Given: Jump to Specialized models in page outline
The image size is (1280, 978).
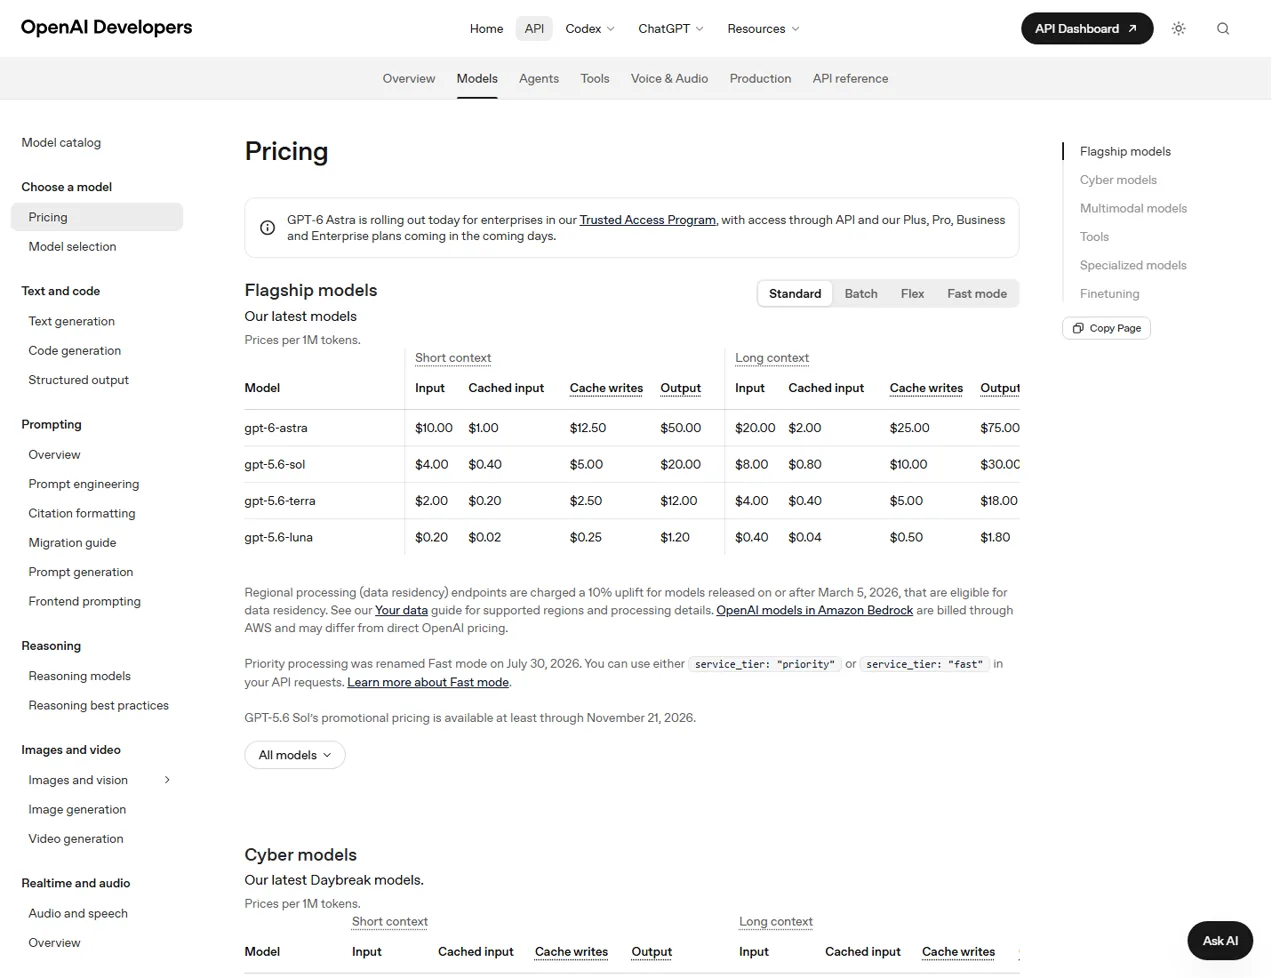Looking at the screenshot, I should click(x=1133, y=266).
